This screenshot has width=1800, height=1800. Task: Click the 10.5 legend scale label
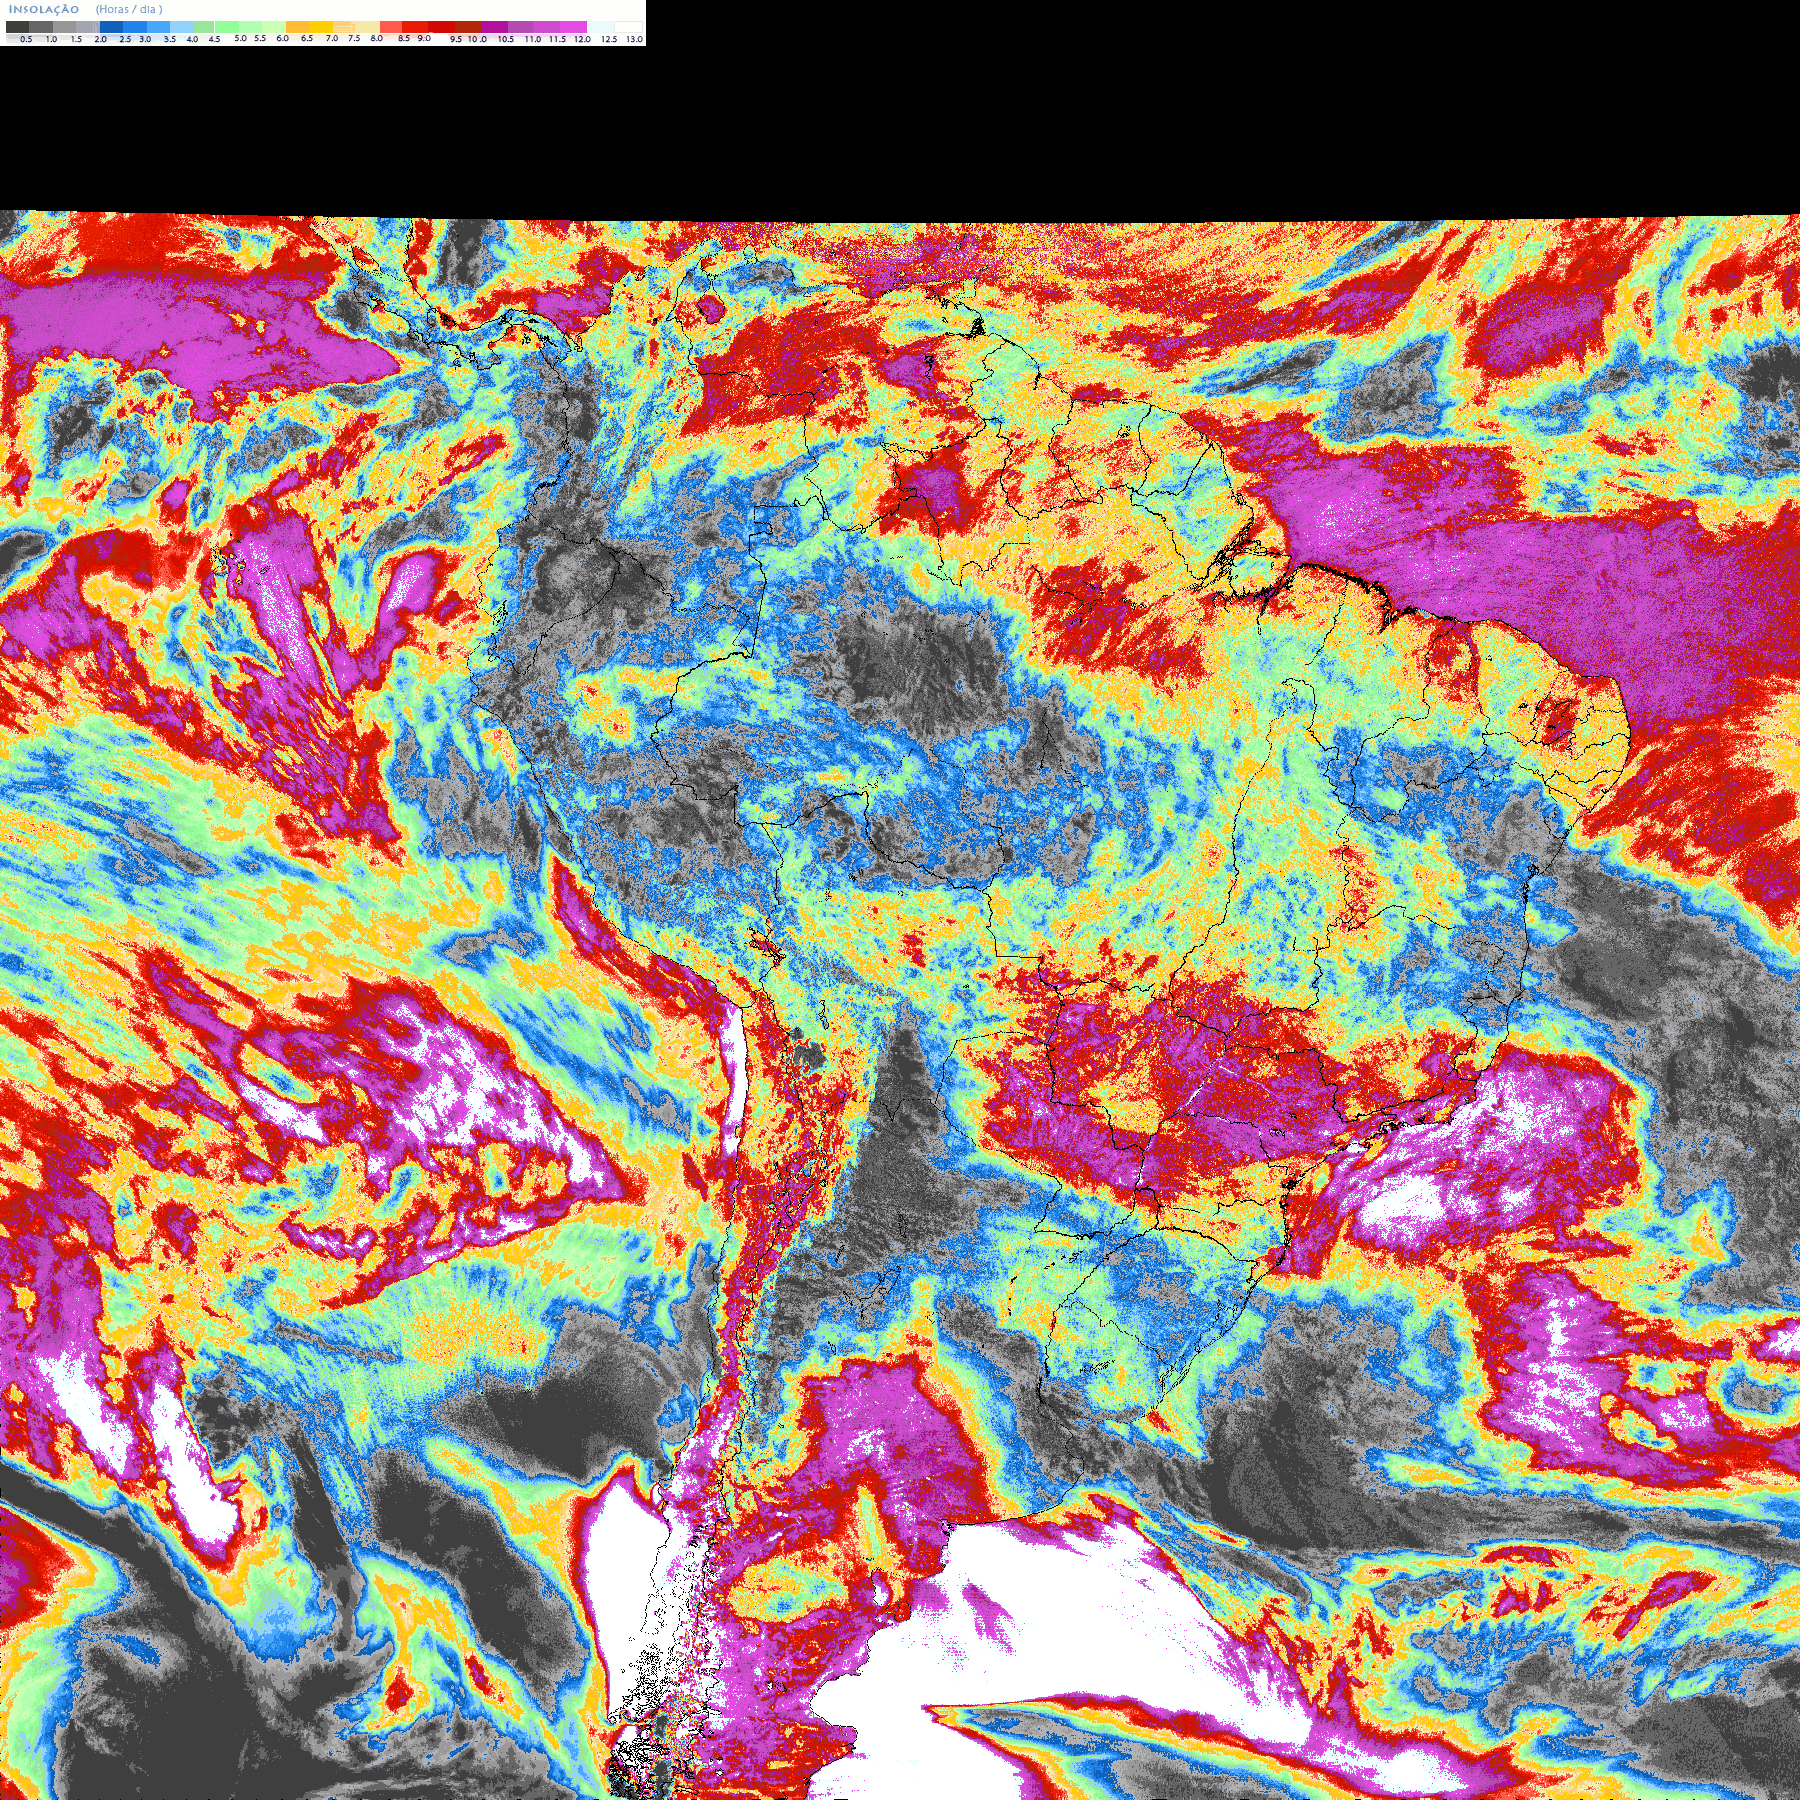[506, 39]
